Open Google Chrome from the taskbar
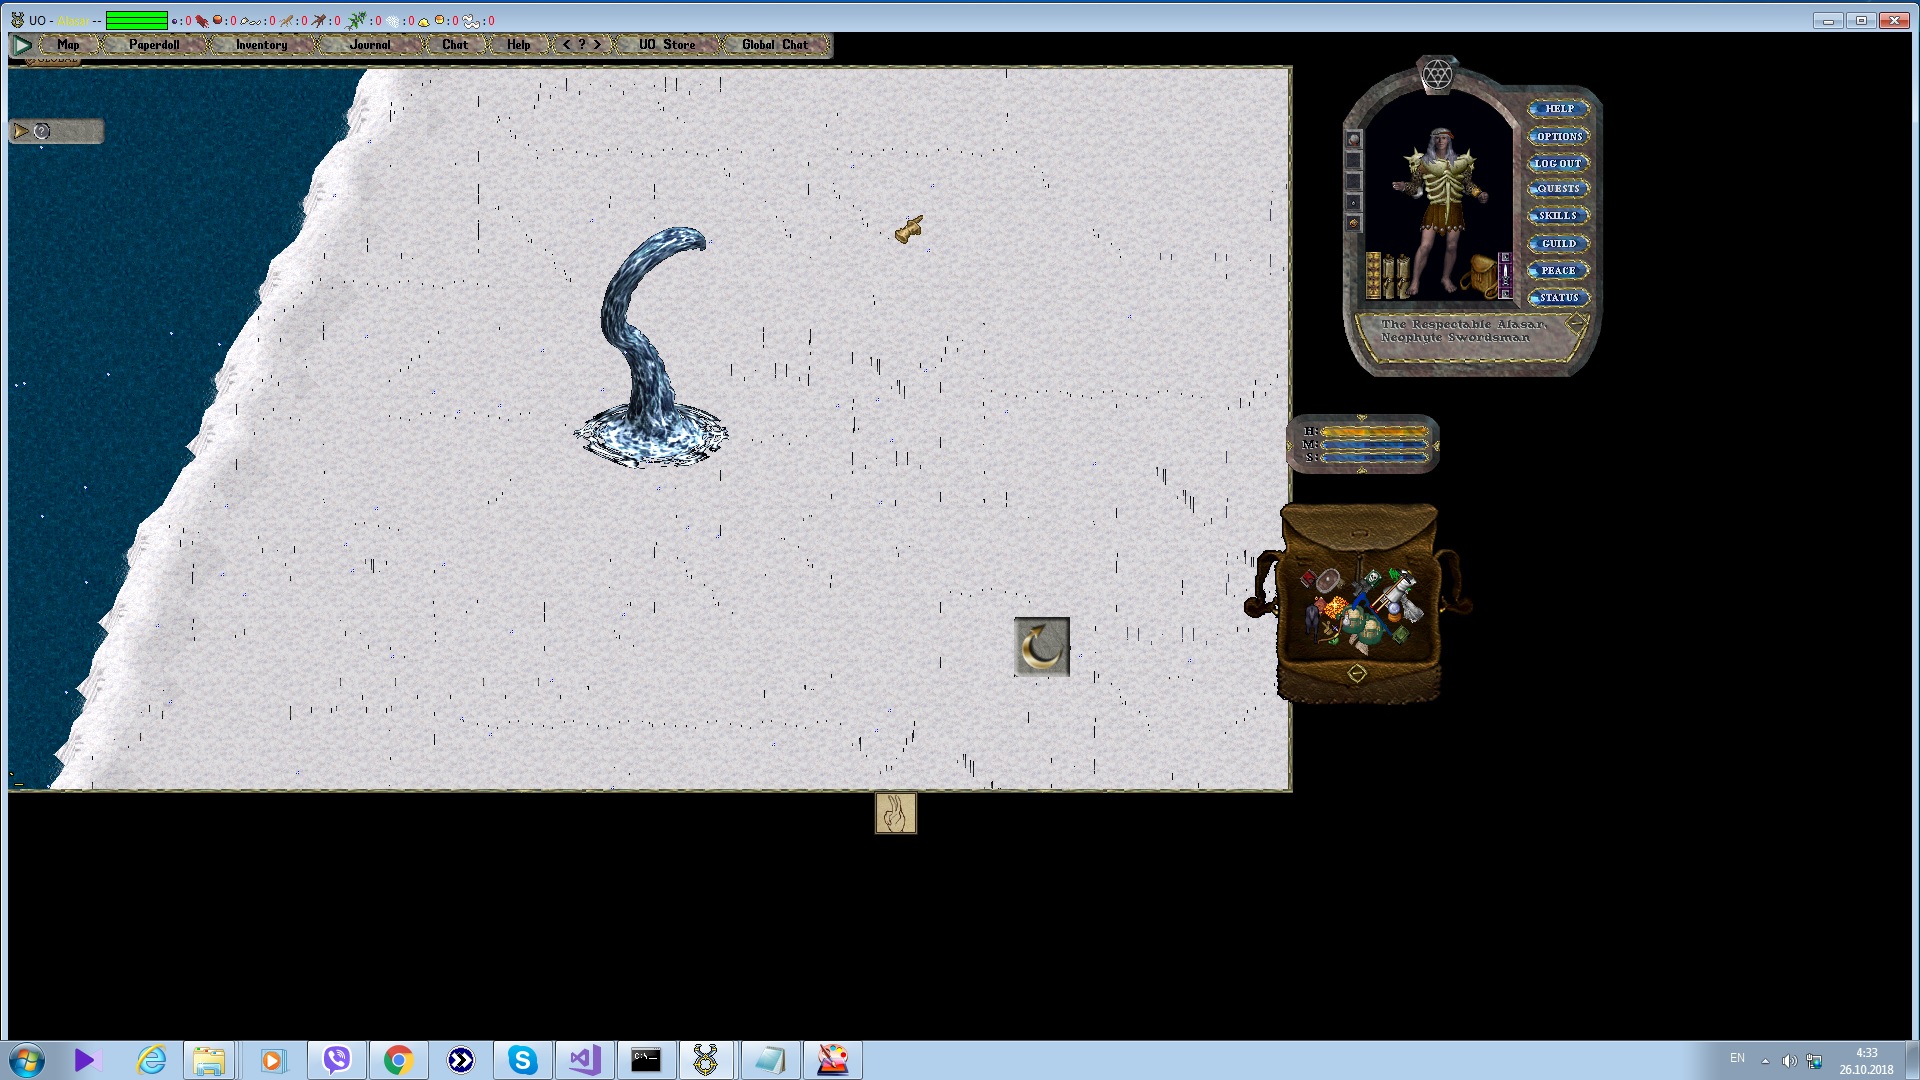Viewport: 1920px width, 1080px height. coord(398,1060)
